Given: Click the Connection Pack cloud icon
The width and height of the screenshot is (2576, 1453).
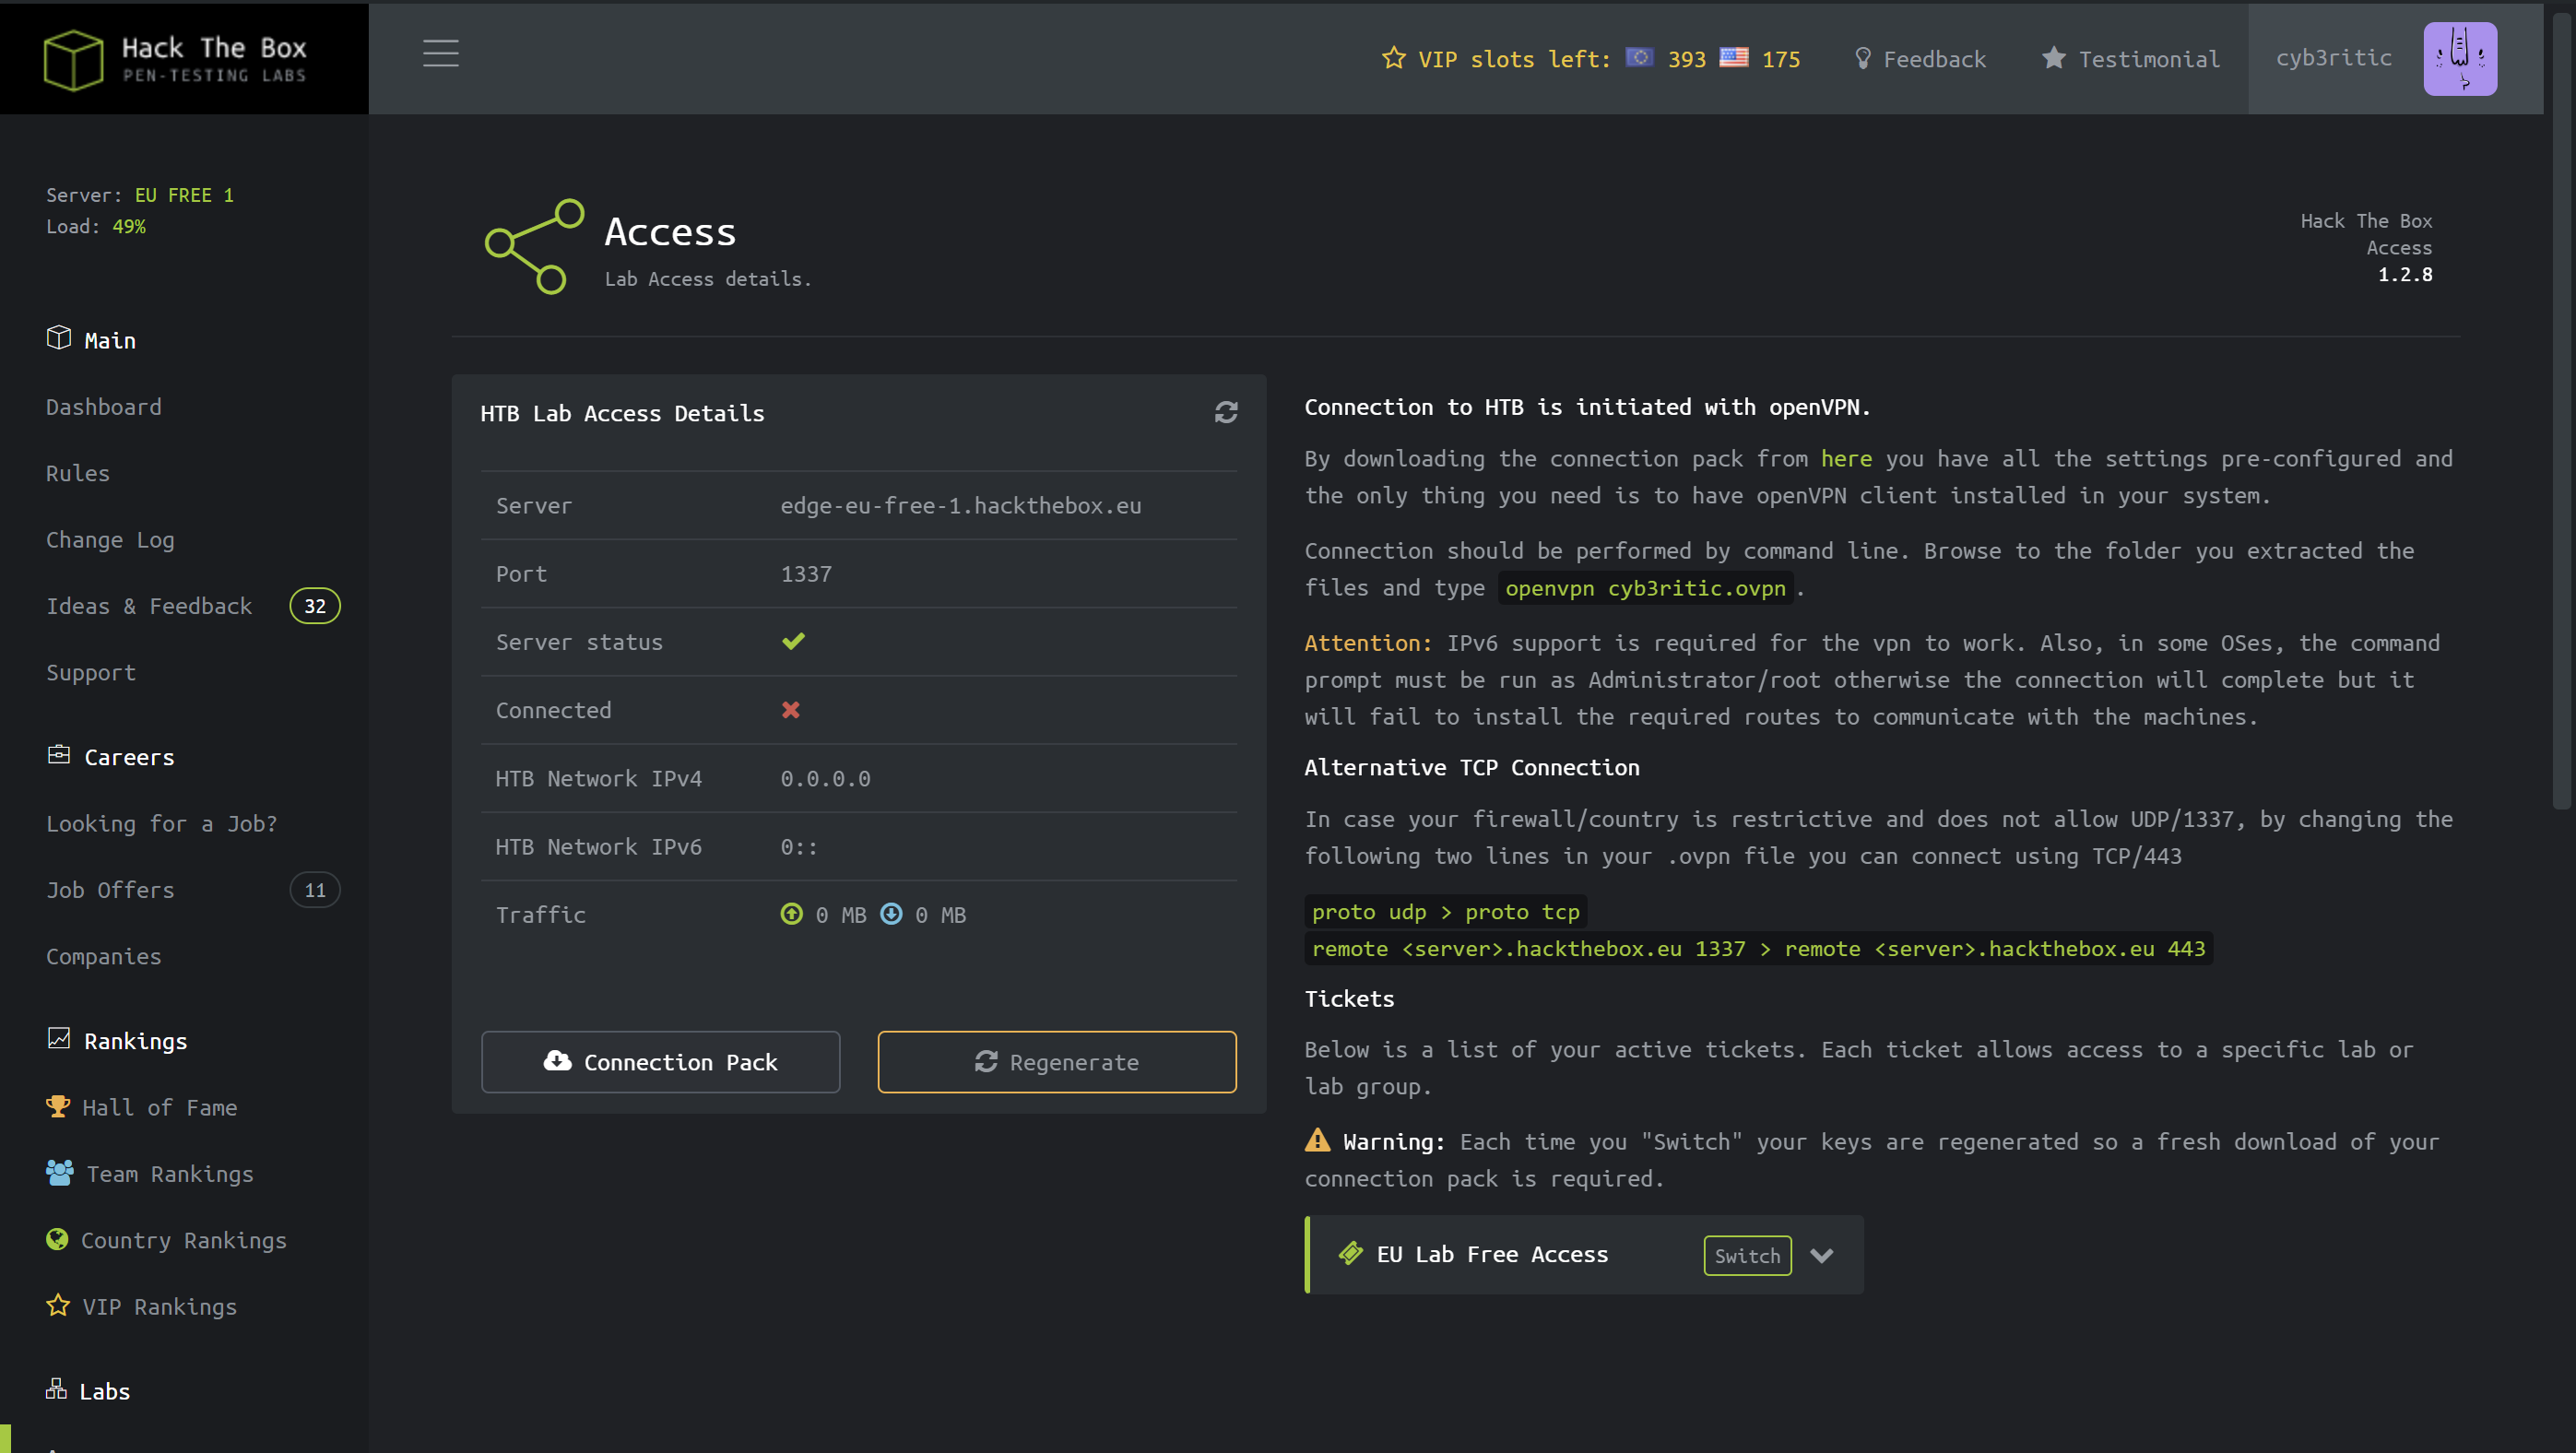Looking at the screenshot, I should pos(557,1060).
